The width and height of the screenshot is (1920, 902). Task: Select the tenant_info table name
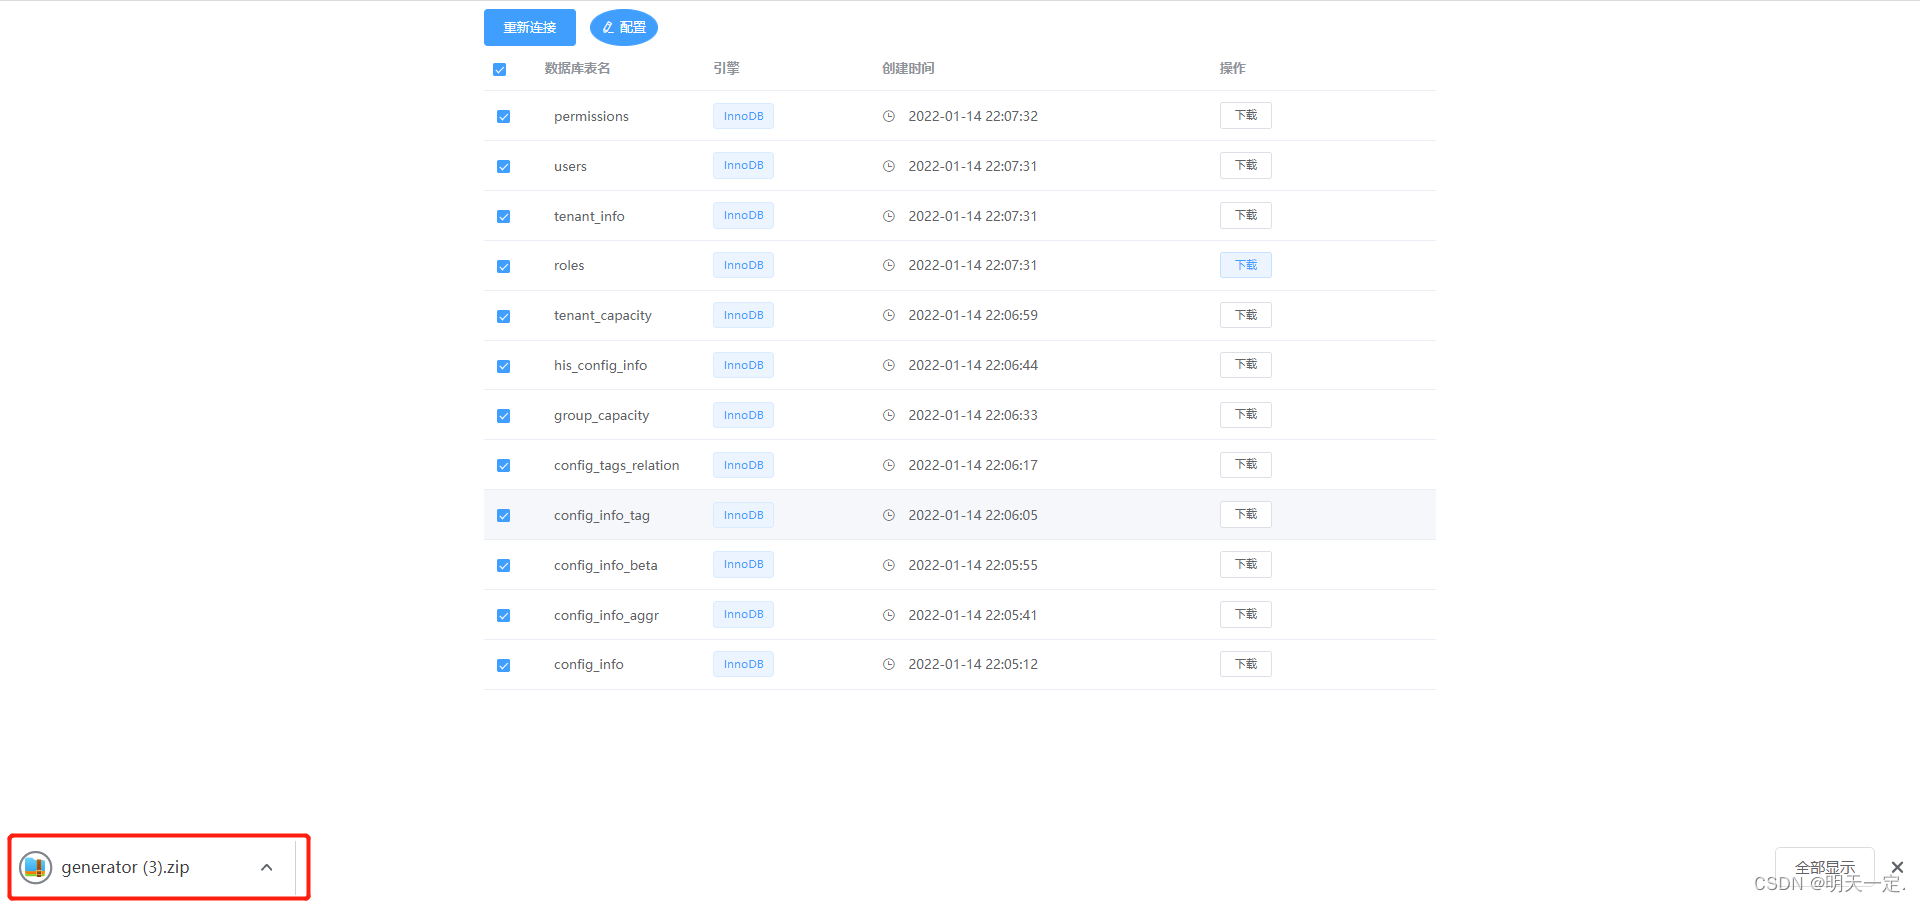click(589, 216)
